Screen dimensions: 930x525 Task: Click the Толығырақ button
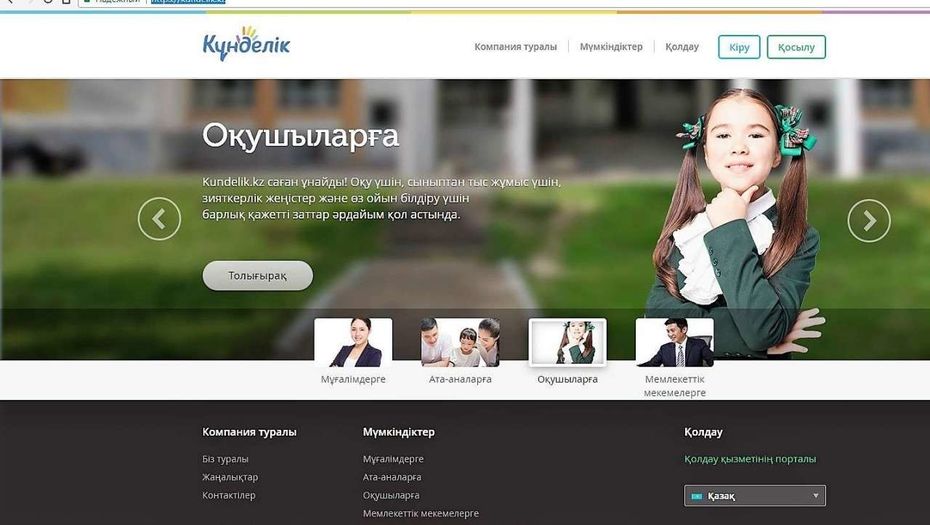click(257, 276)
